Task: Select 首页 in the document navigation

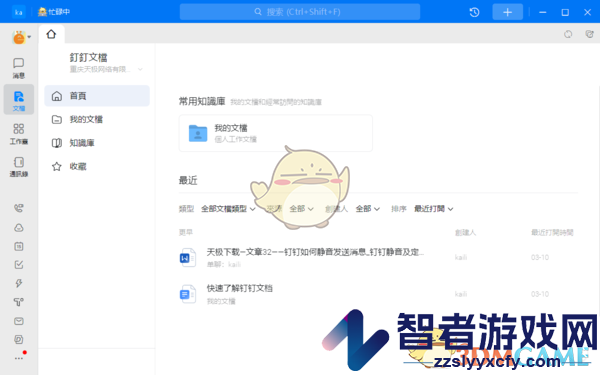Action: (x=97, y=96)
